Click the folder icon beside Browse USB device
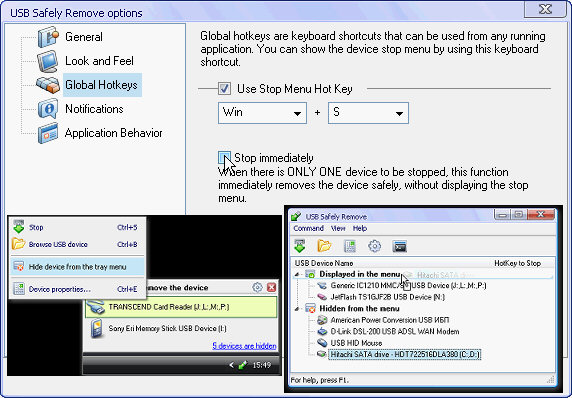572x398 pixels. click(19, 243)
